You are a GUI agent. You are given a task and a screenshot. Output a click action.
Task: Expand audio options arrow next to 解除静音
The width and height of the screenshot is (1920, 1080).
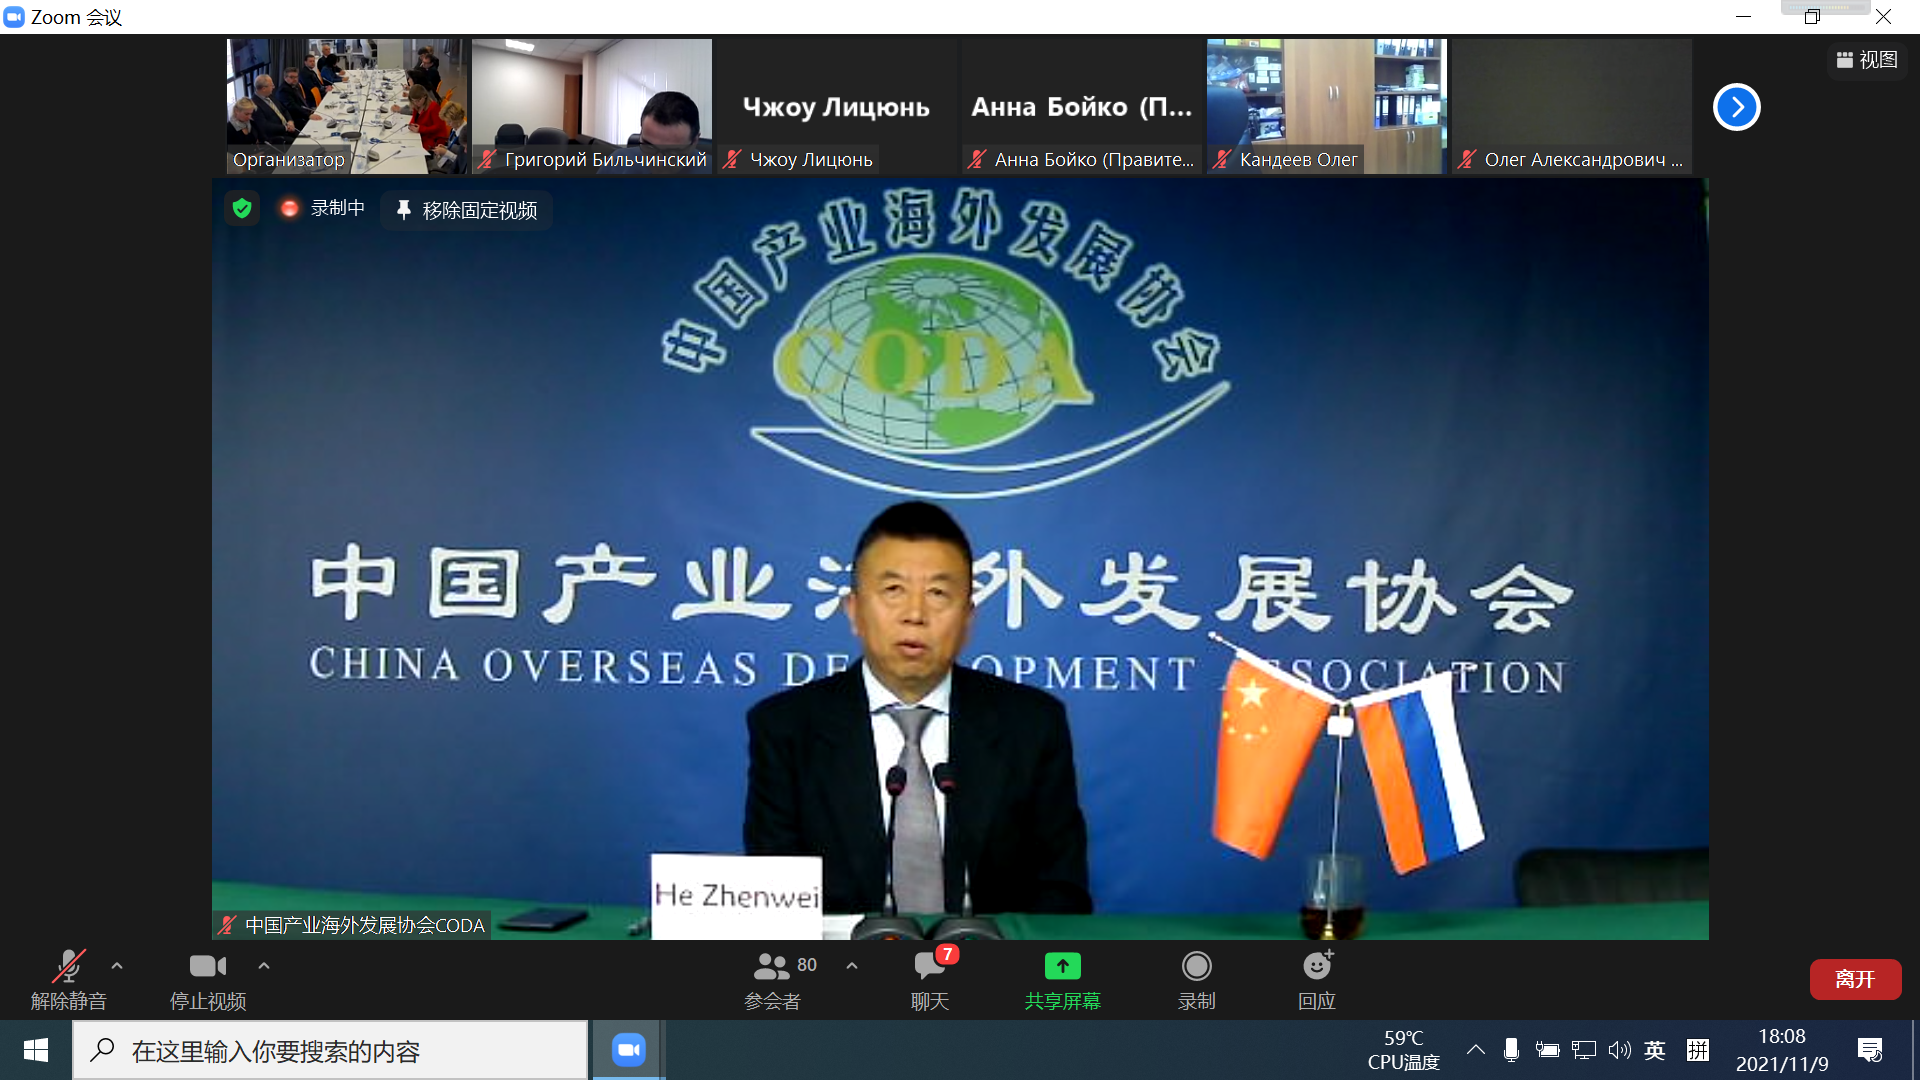[x=117, y=966]
